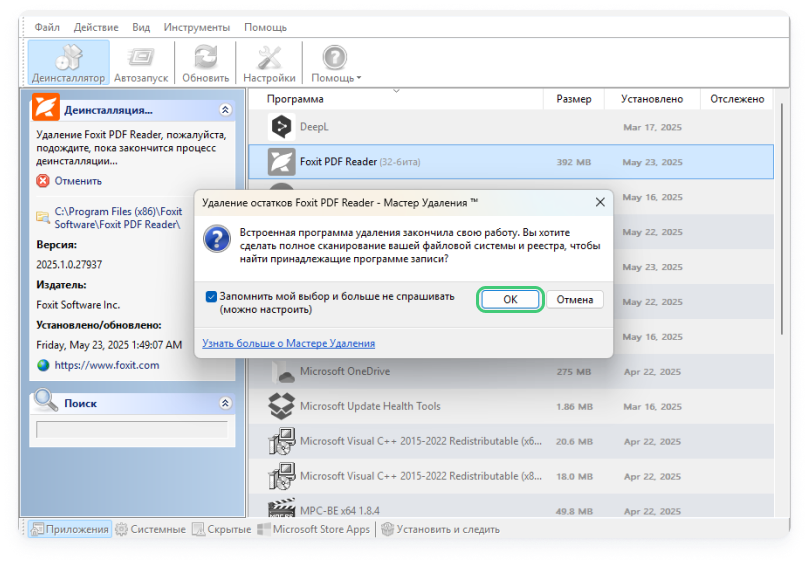809x564 pixels.
Task: Select the DeepL row name
Action: point(314,126)
